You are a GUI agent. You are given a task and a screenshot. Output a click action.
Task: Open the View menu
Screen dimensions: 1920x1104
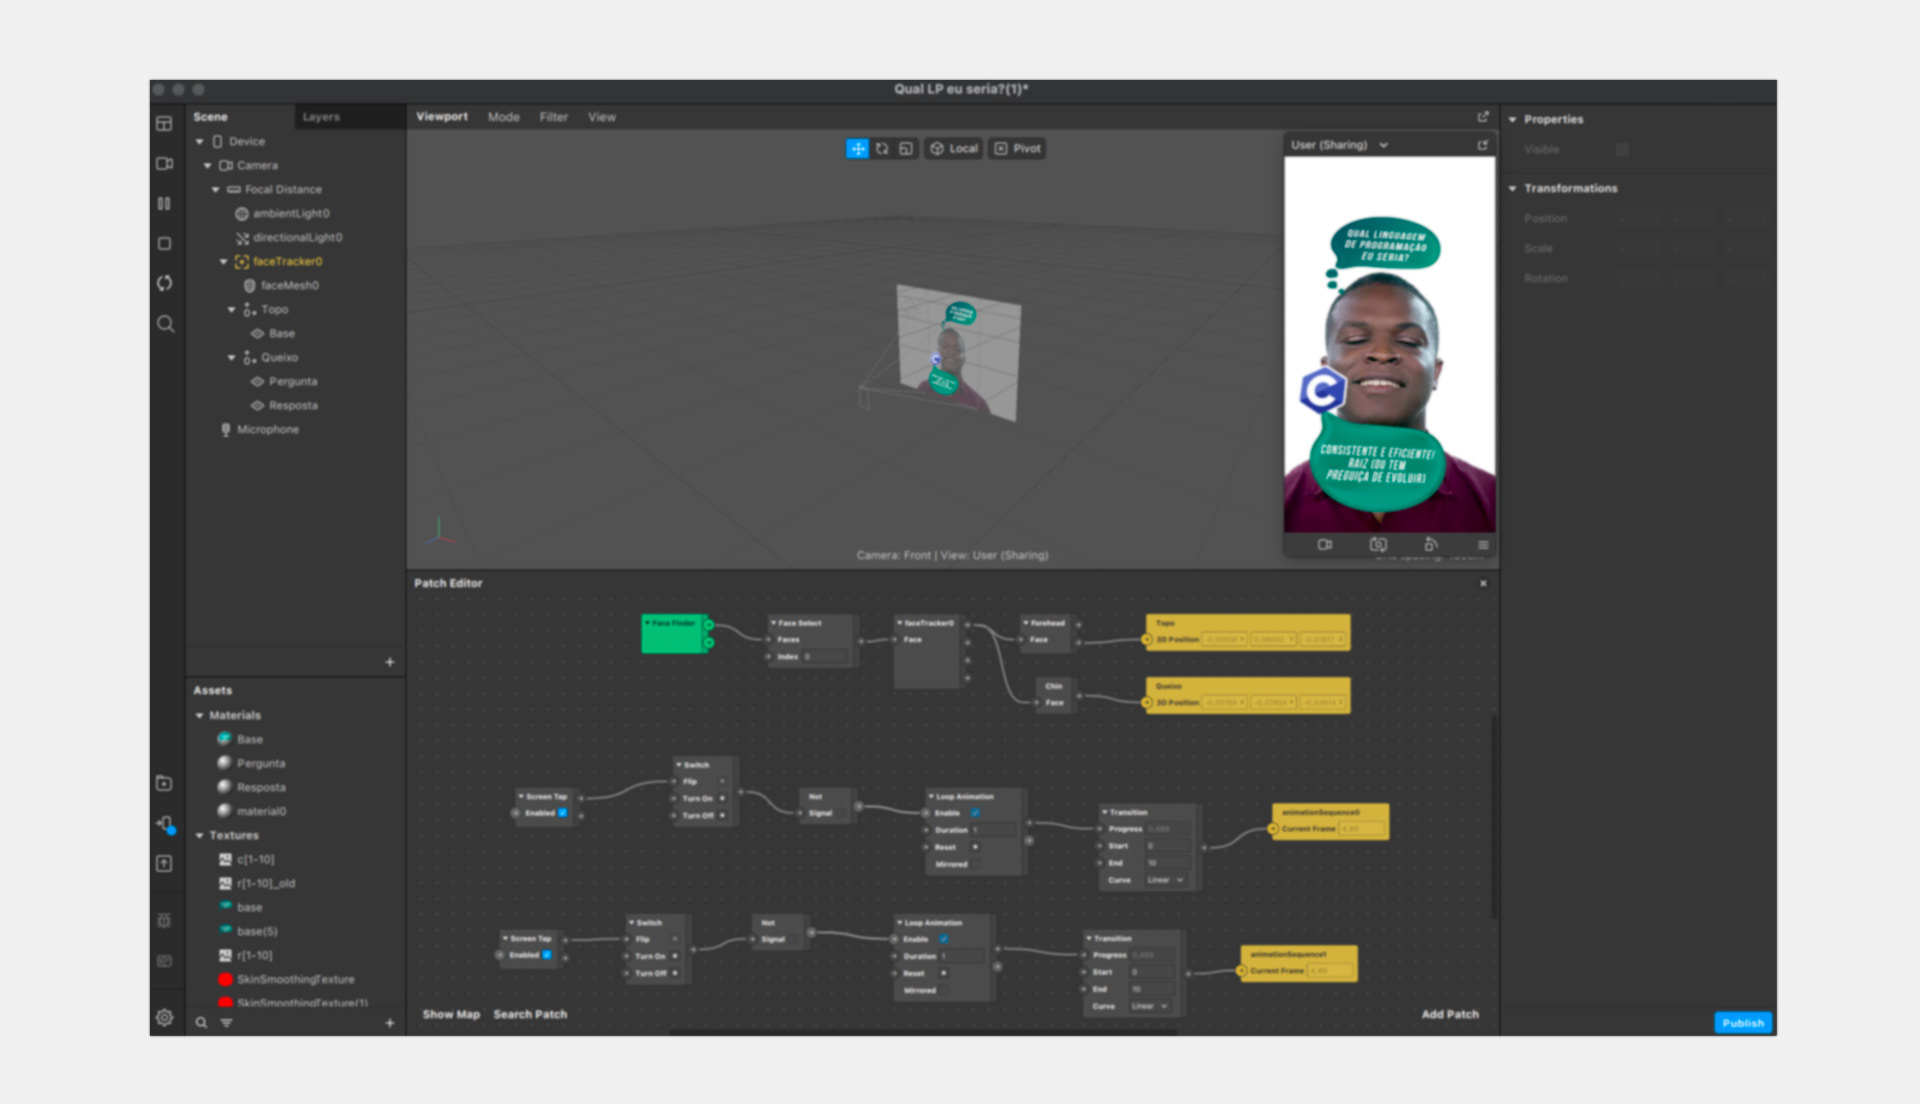[x=602, y=117]
